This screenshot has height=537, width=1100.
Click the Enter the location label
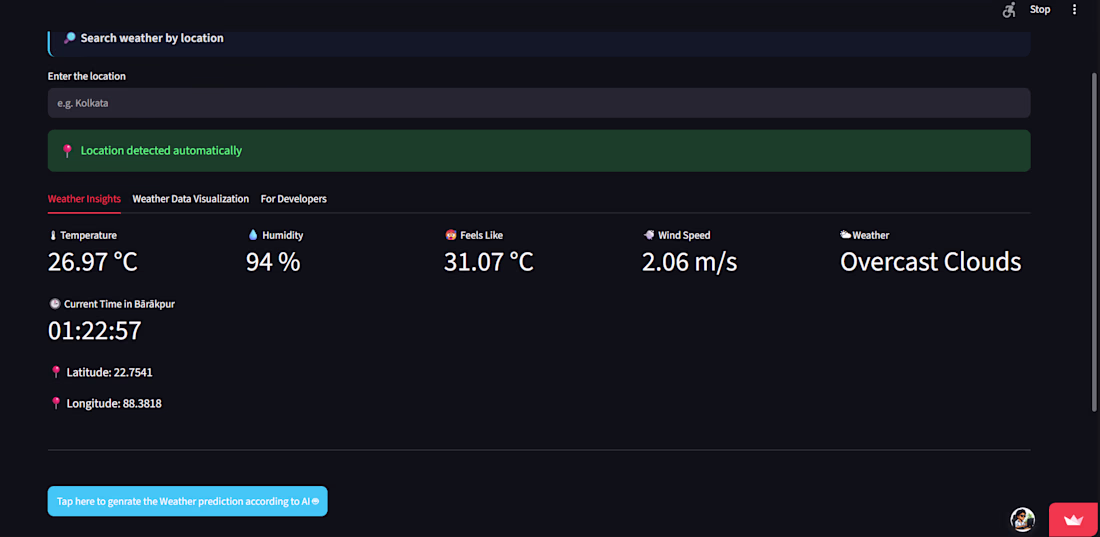(87, 76)
